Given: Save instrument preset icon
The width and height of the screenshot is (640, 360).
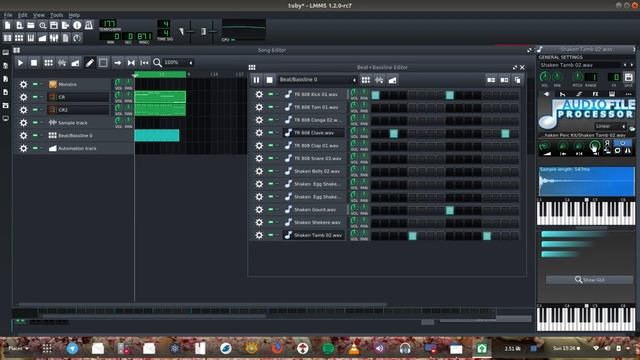Looking at the screenshot, I should pyautogui.click(x=629, y=78).
